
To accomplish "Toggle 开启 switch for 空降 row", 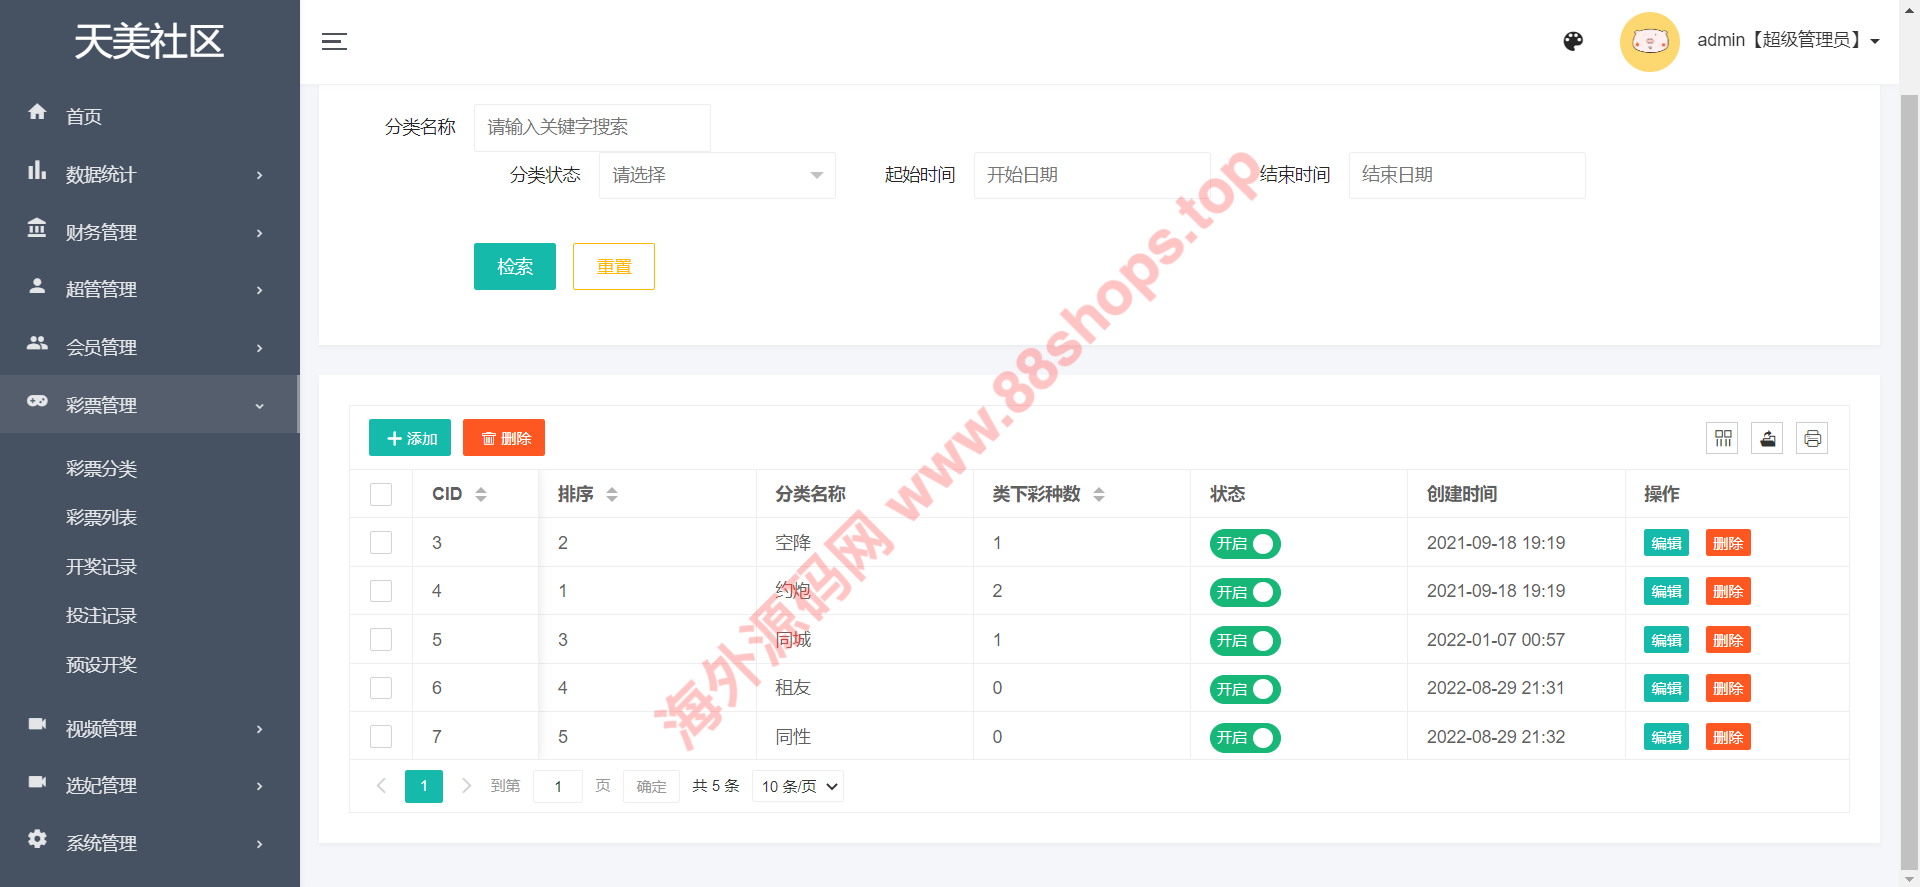I will [1245, 544].
